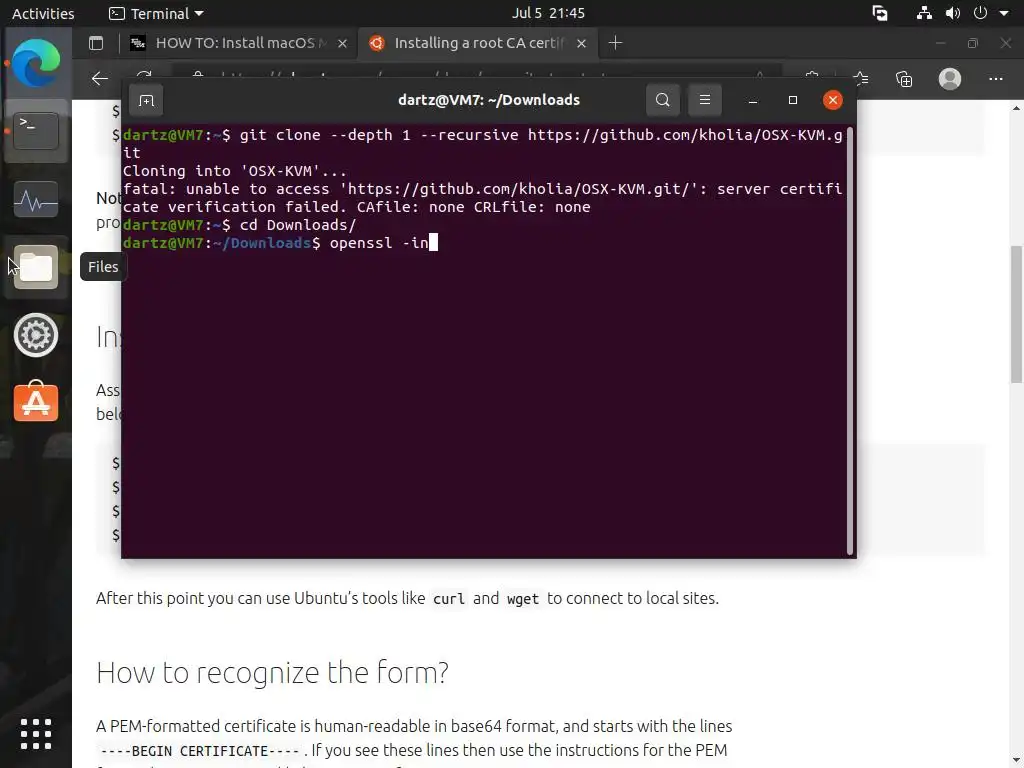Open the Terminal app menu dropdown
Viewport: 1024px width, 768px height.
pos(156,13)
